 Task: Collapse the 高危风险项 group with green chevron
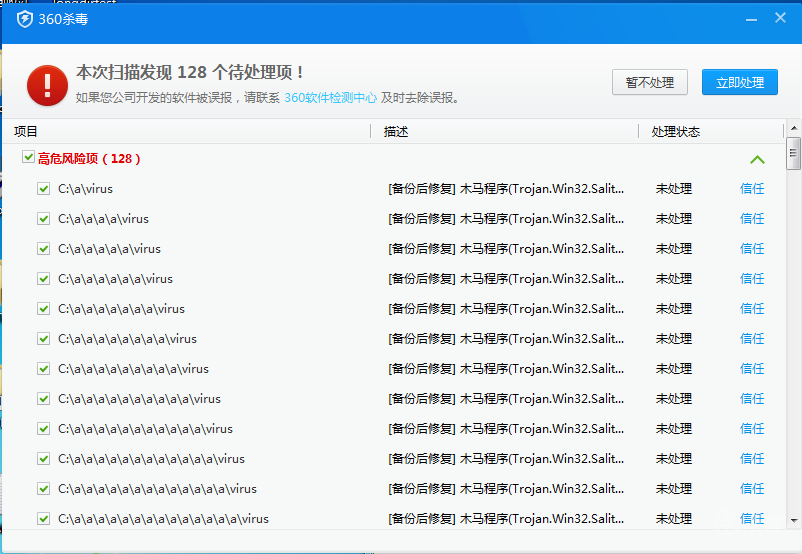click(757, 160)
